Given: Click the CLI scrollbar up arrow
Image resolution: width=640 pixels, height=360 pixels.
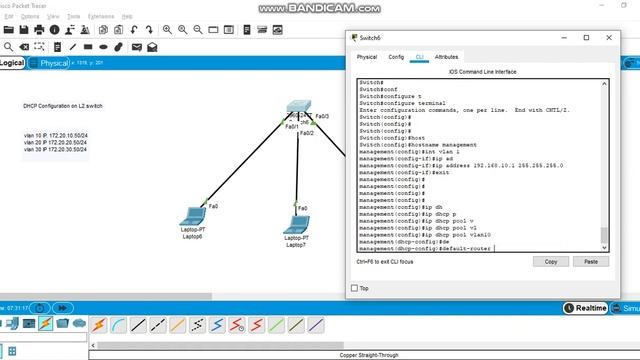Looking at the screenshot, I should 604,84.
